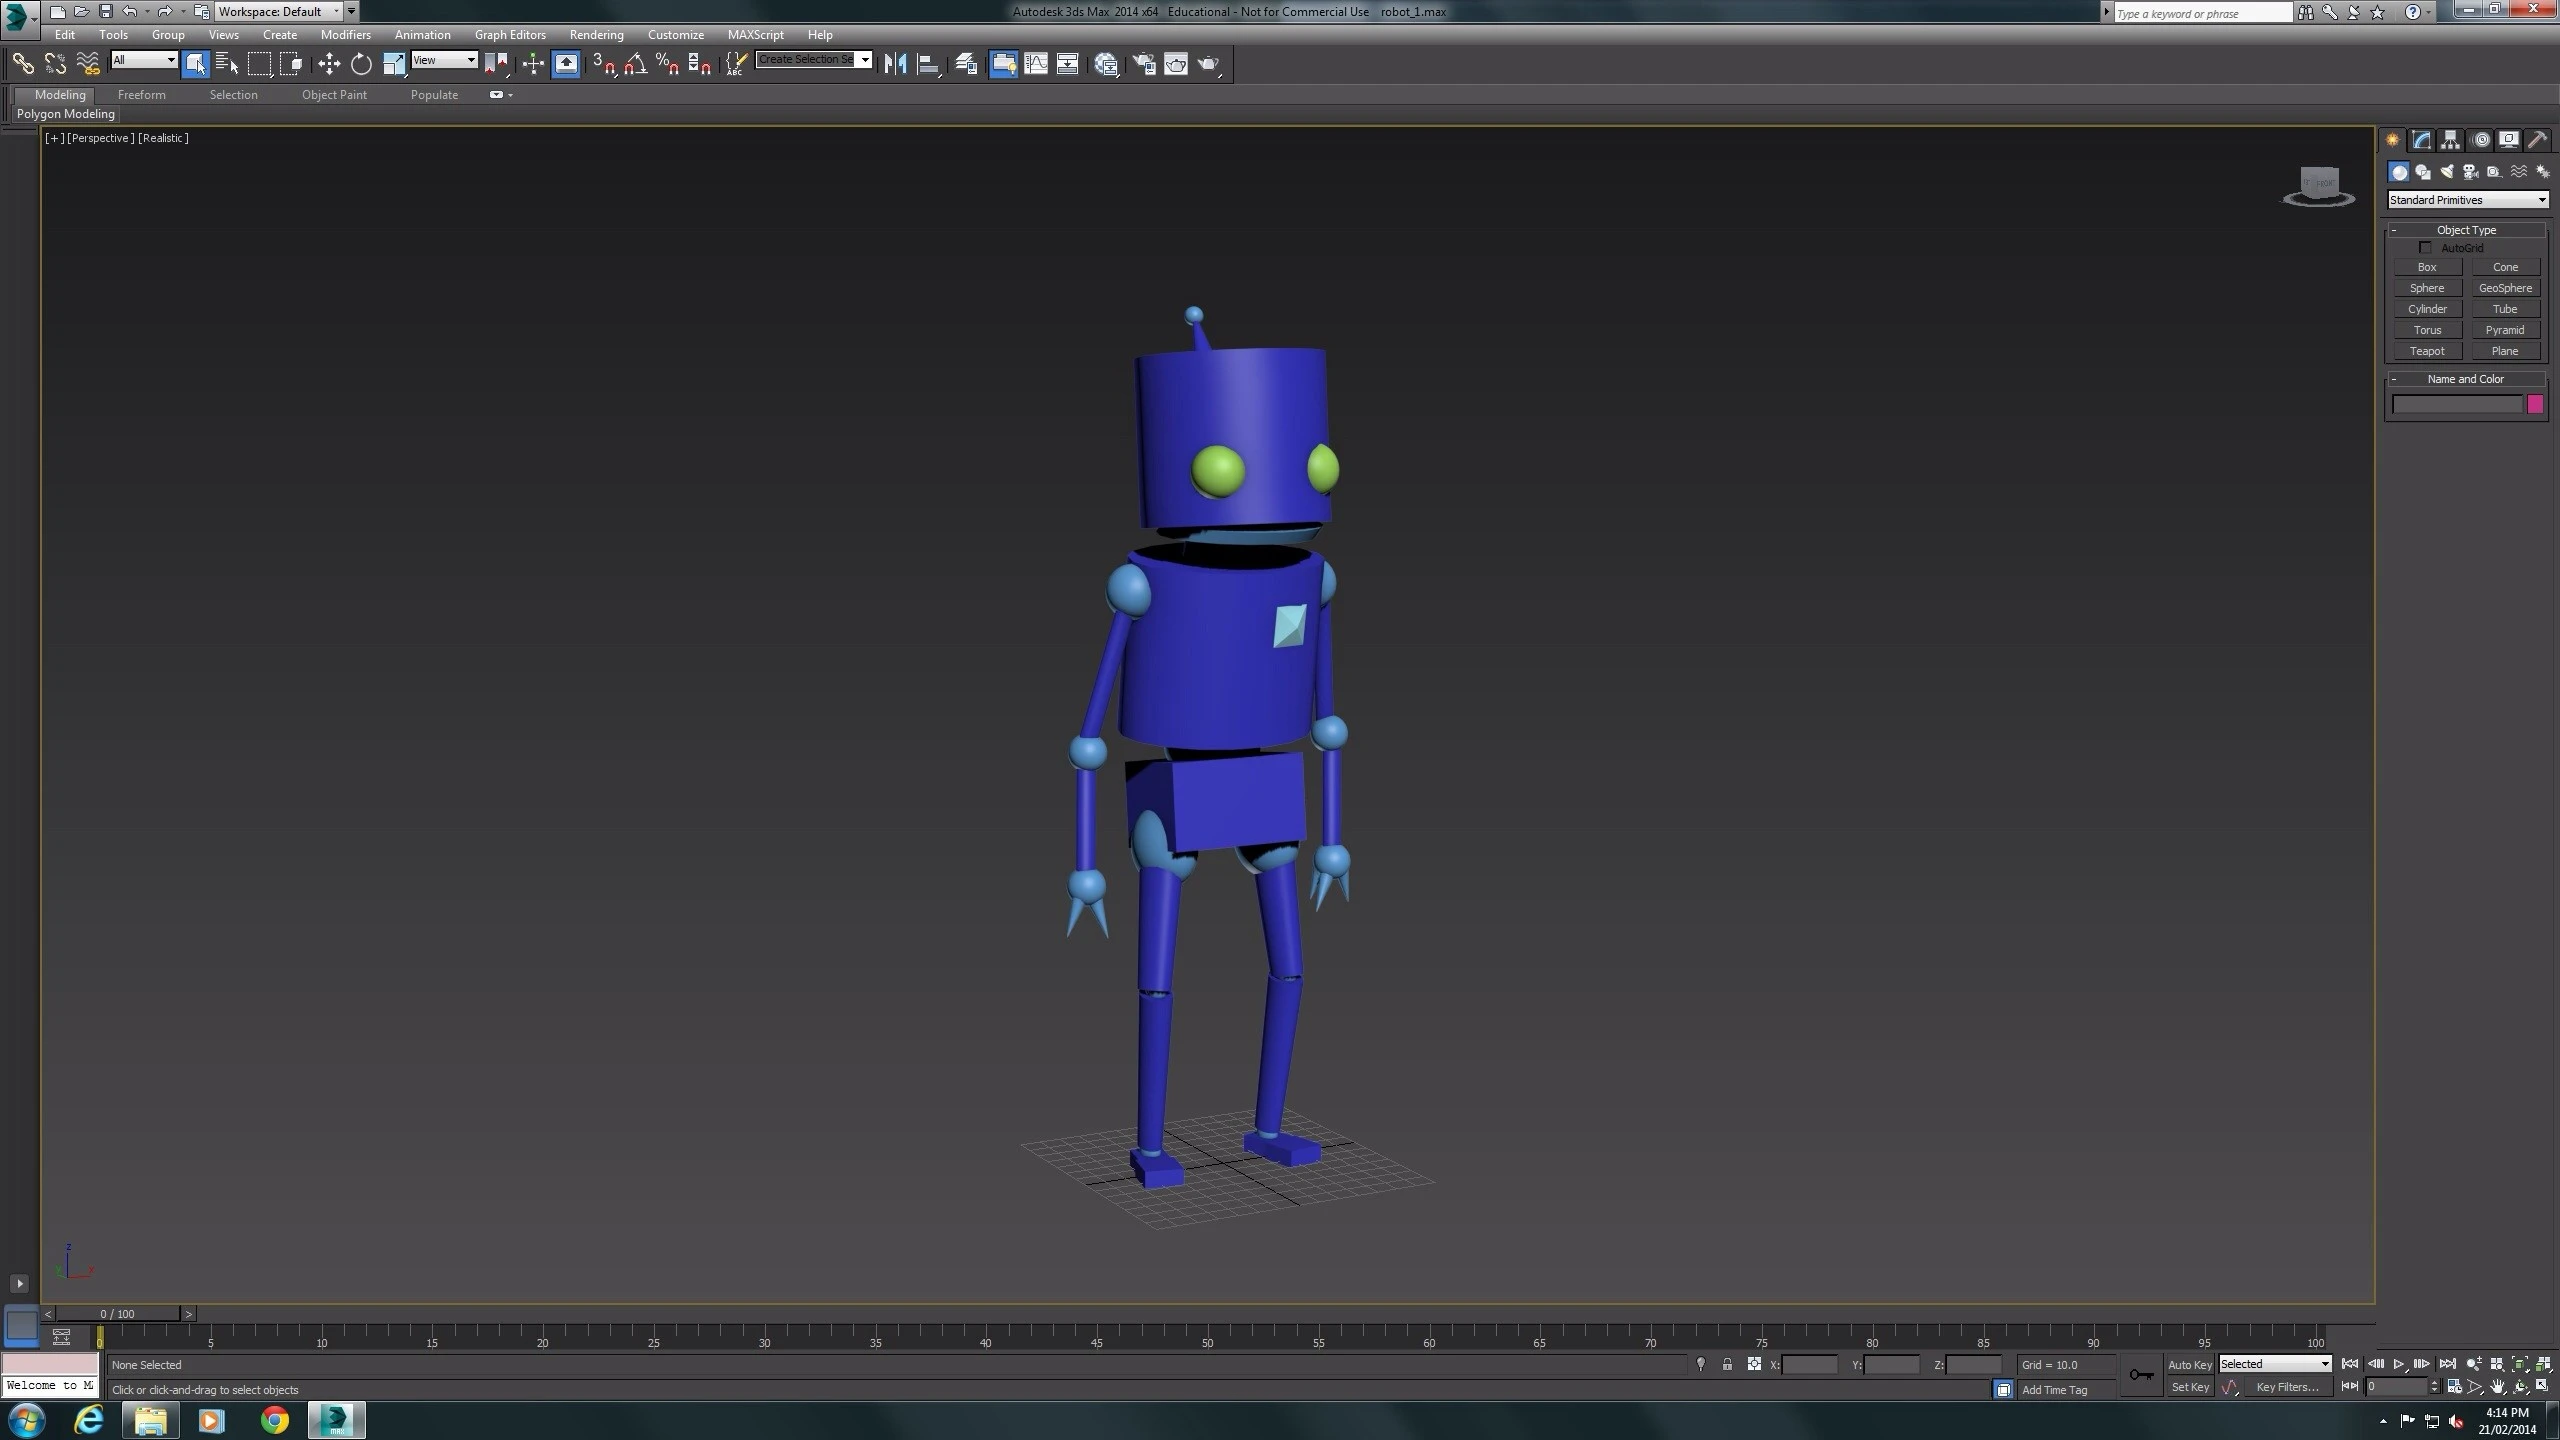The height and width of the screenshot is (1440, 2560).
Task: Open the Modifiers menu
Action: (x=345, y=35)
